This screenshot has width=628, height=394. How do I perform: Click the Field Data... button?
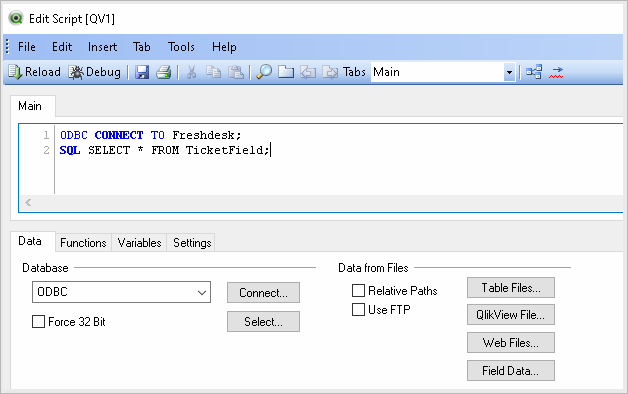511,371
